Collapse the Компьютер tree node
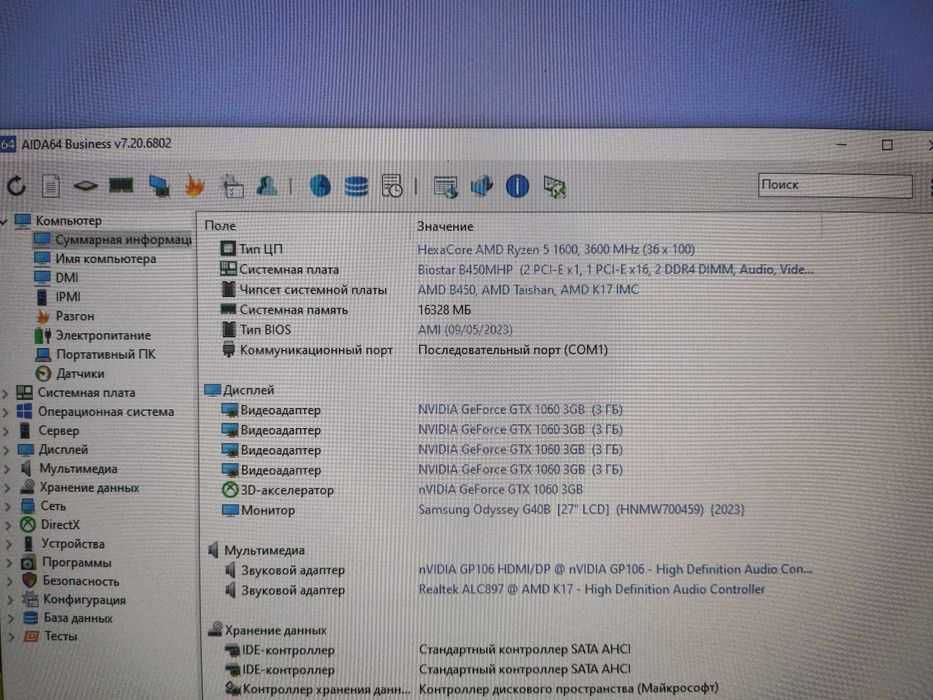The image size is (933, 700). [5, 221]
